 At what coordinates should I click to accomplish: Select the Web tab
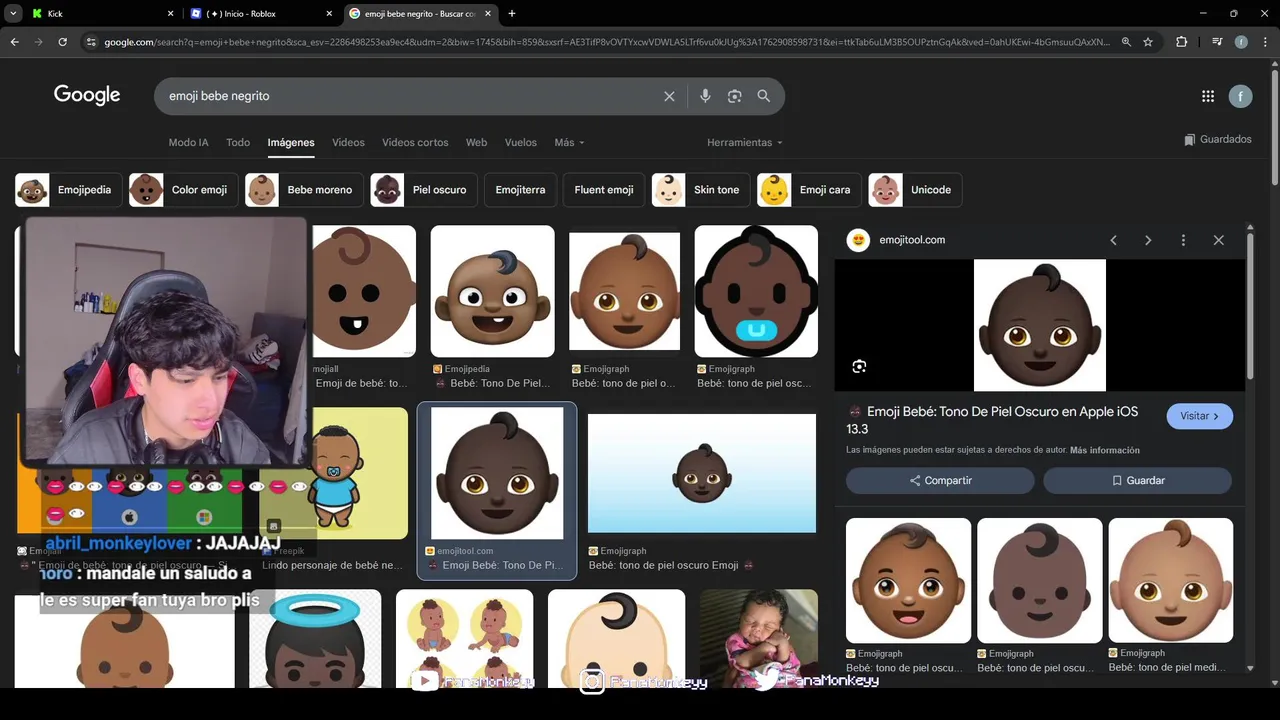[477, 142]
